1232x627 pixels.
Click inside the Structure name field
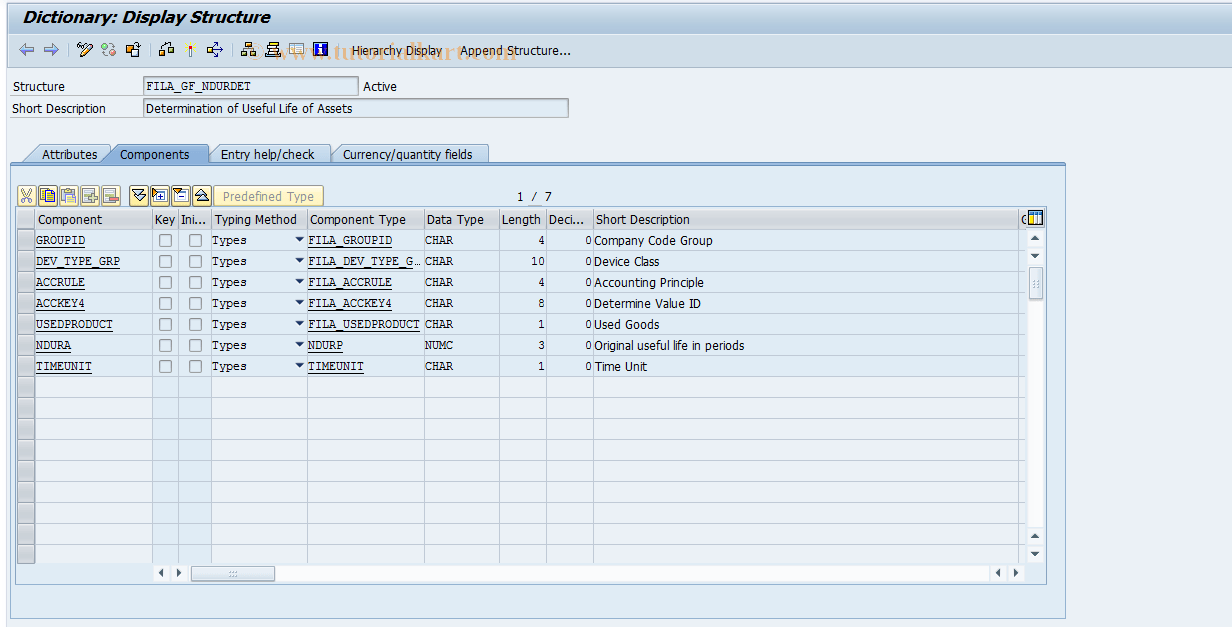coord(250,86)
